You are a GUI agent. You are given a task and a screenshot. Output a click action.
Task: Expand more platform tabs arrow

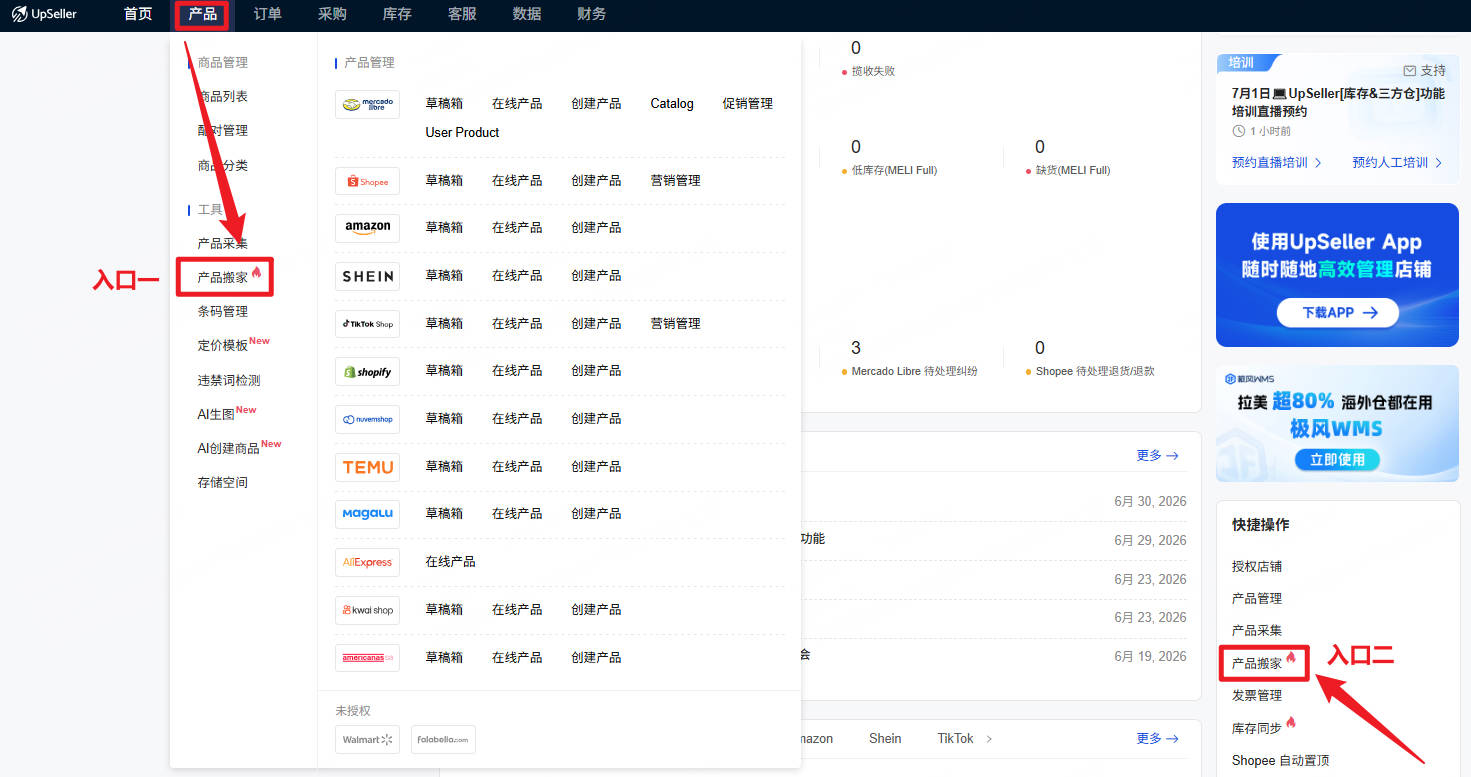click(990, 738)
